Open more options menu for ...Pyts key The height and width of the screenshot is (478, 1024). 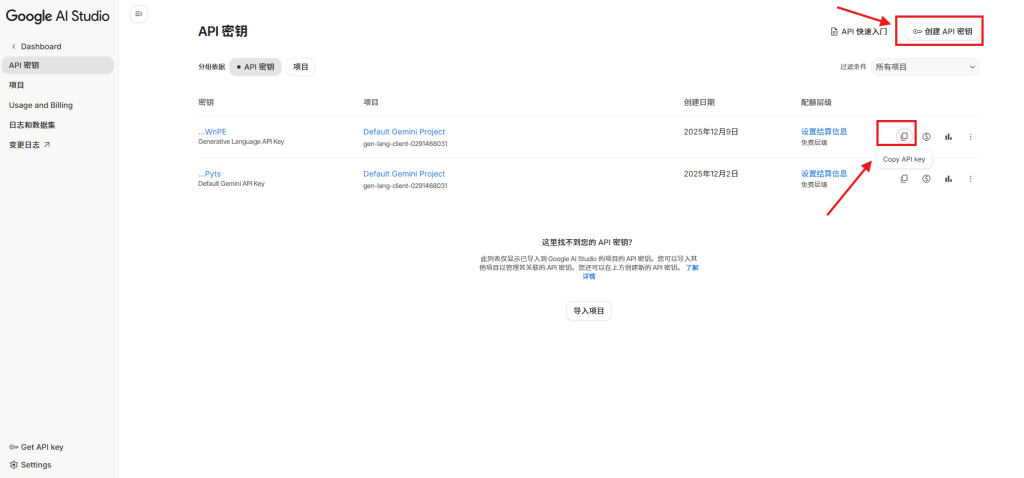point(970,179)
